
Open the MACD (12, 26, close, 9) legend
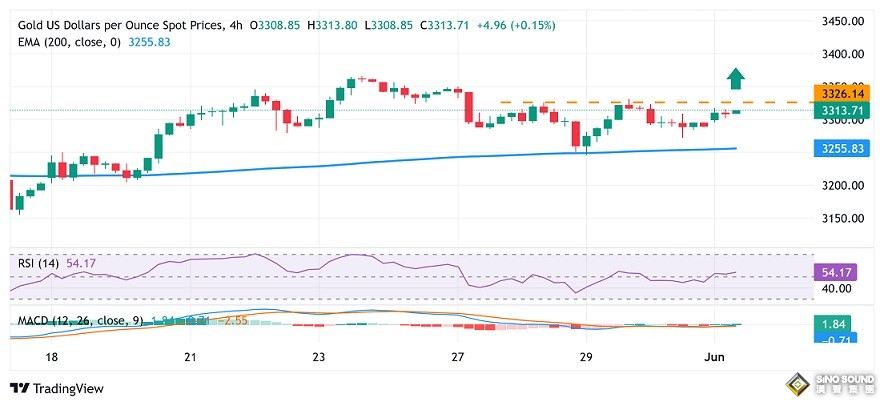point(81,320)
